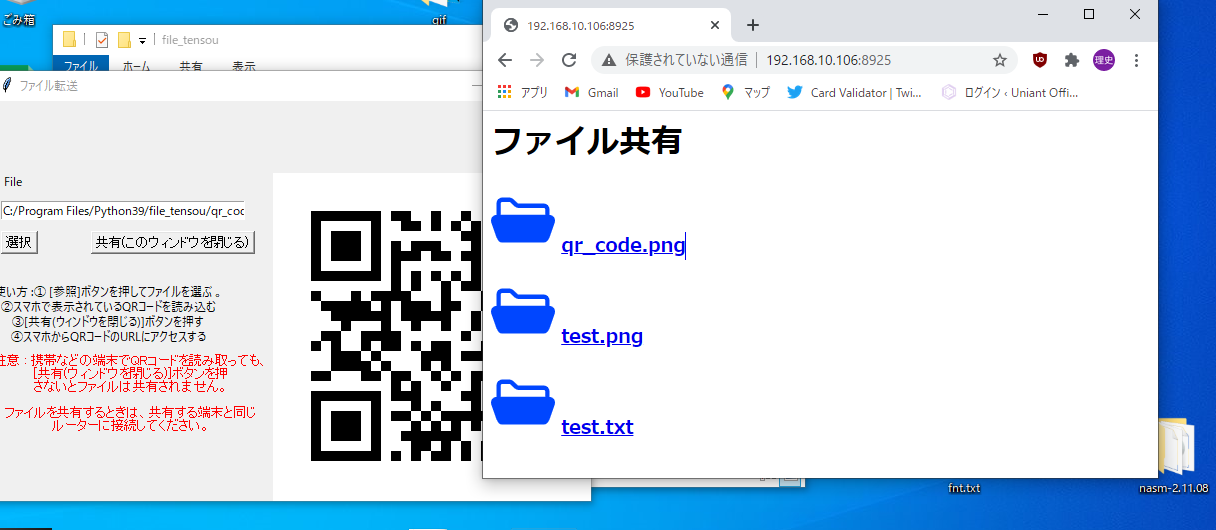Viewport: 1216px width, 530px height.
Task: Minimize the Chrome window
Action: click(1043, 14)
